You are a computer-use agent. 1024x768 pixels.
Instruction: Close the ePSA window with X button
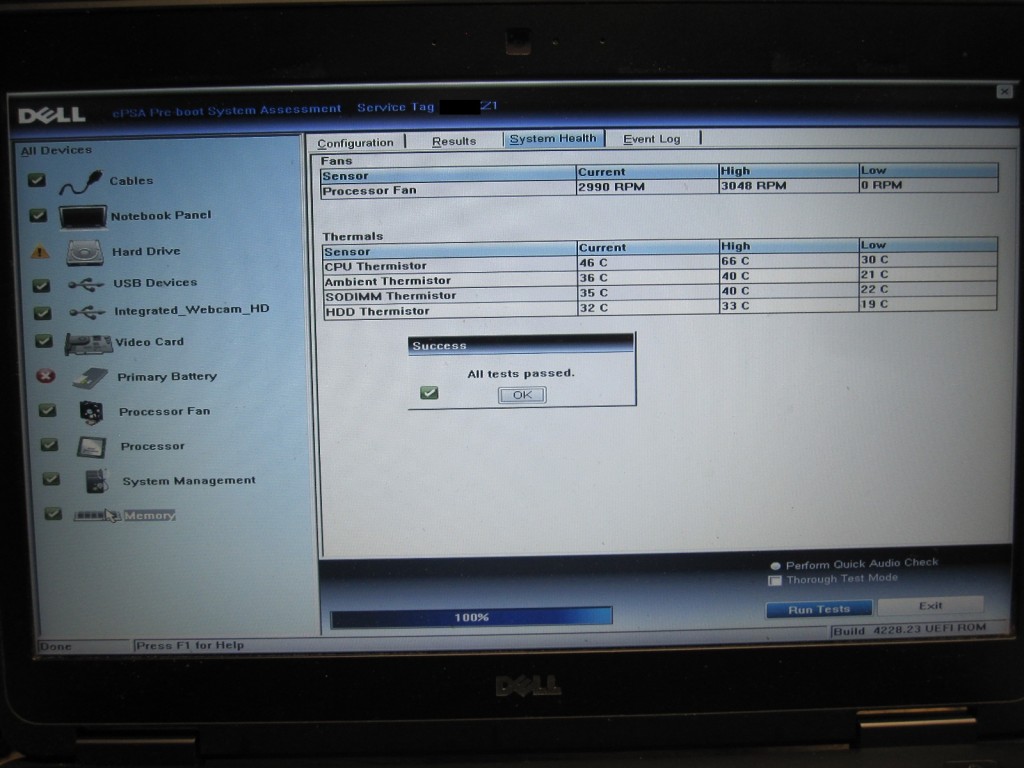coord(1004,91)
